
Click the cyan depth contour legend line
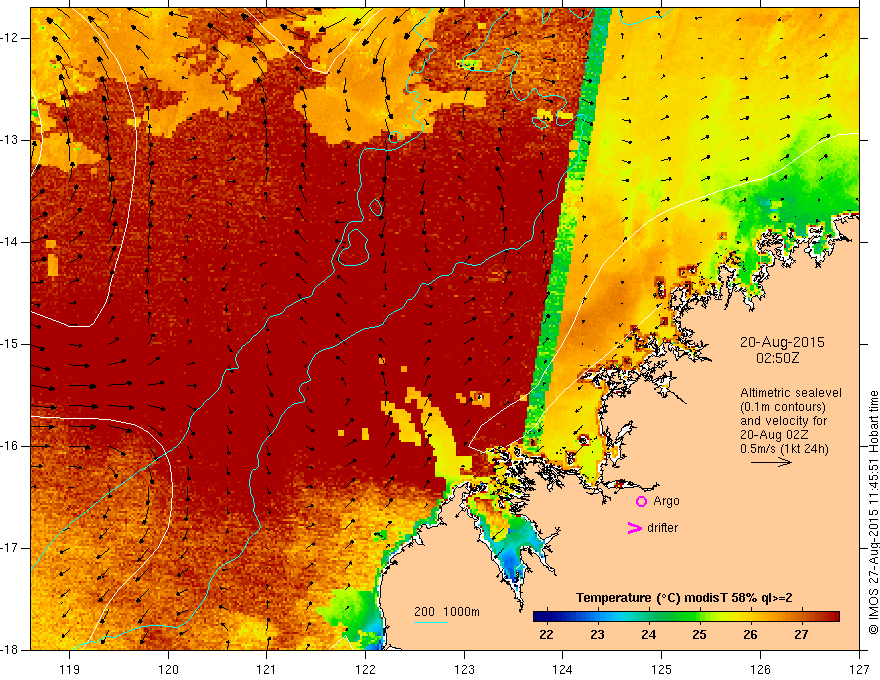[x=430, y=622]
